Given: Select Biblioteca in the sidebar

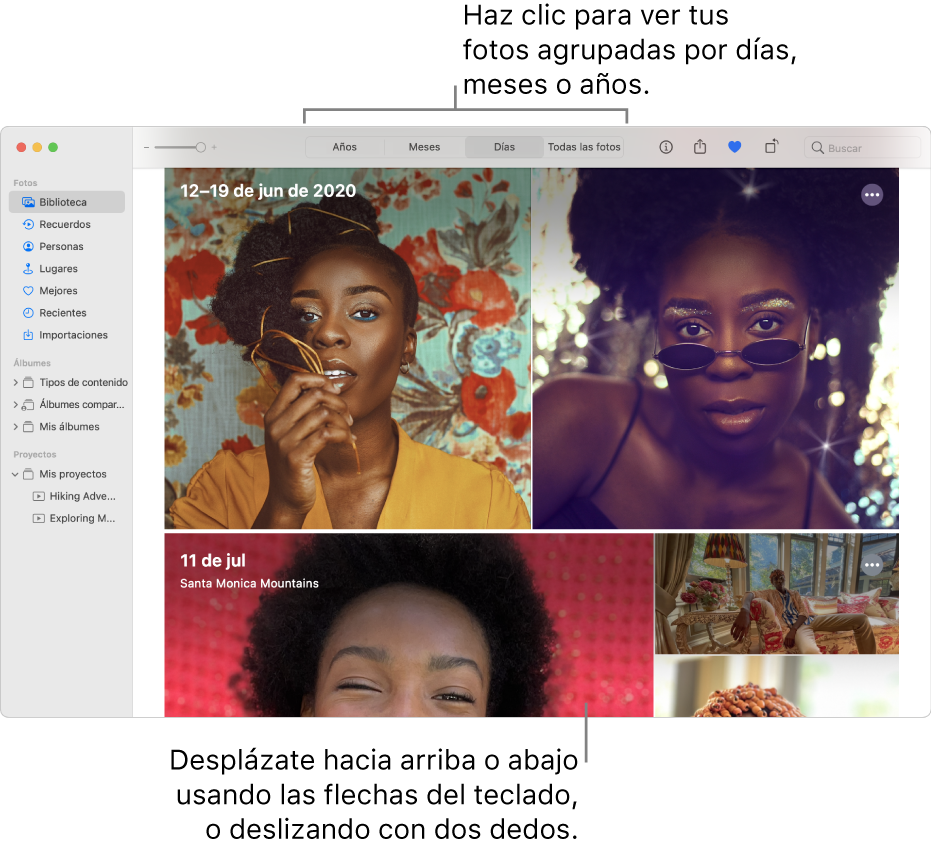Looking at the screenshot, I should pos(63,202).
